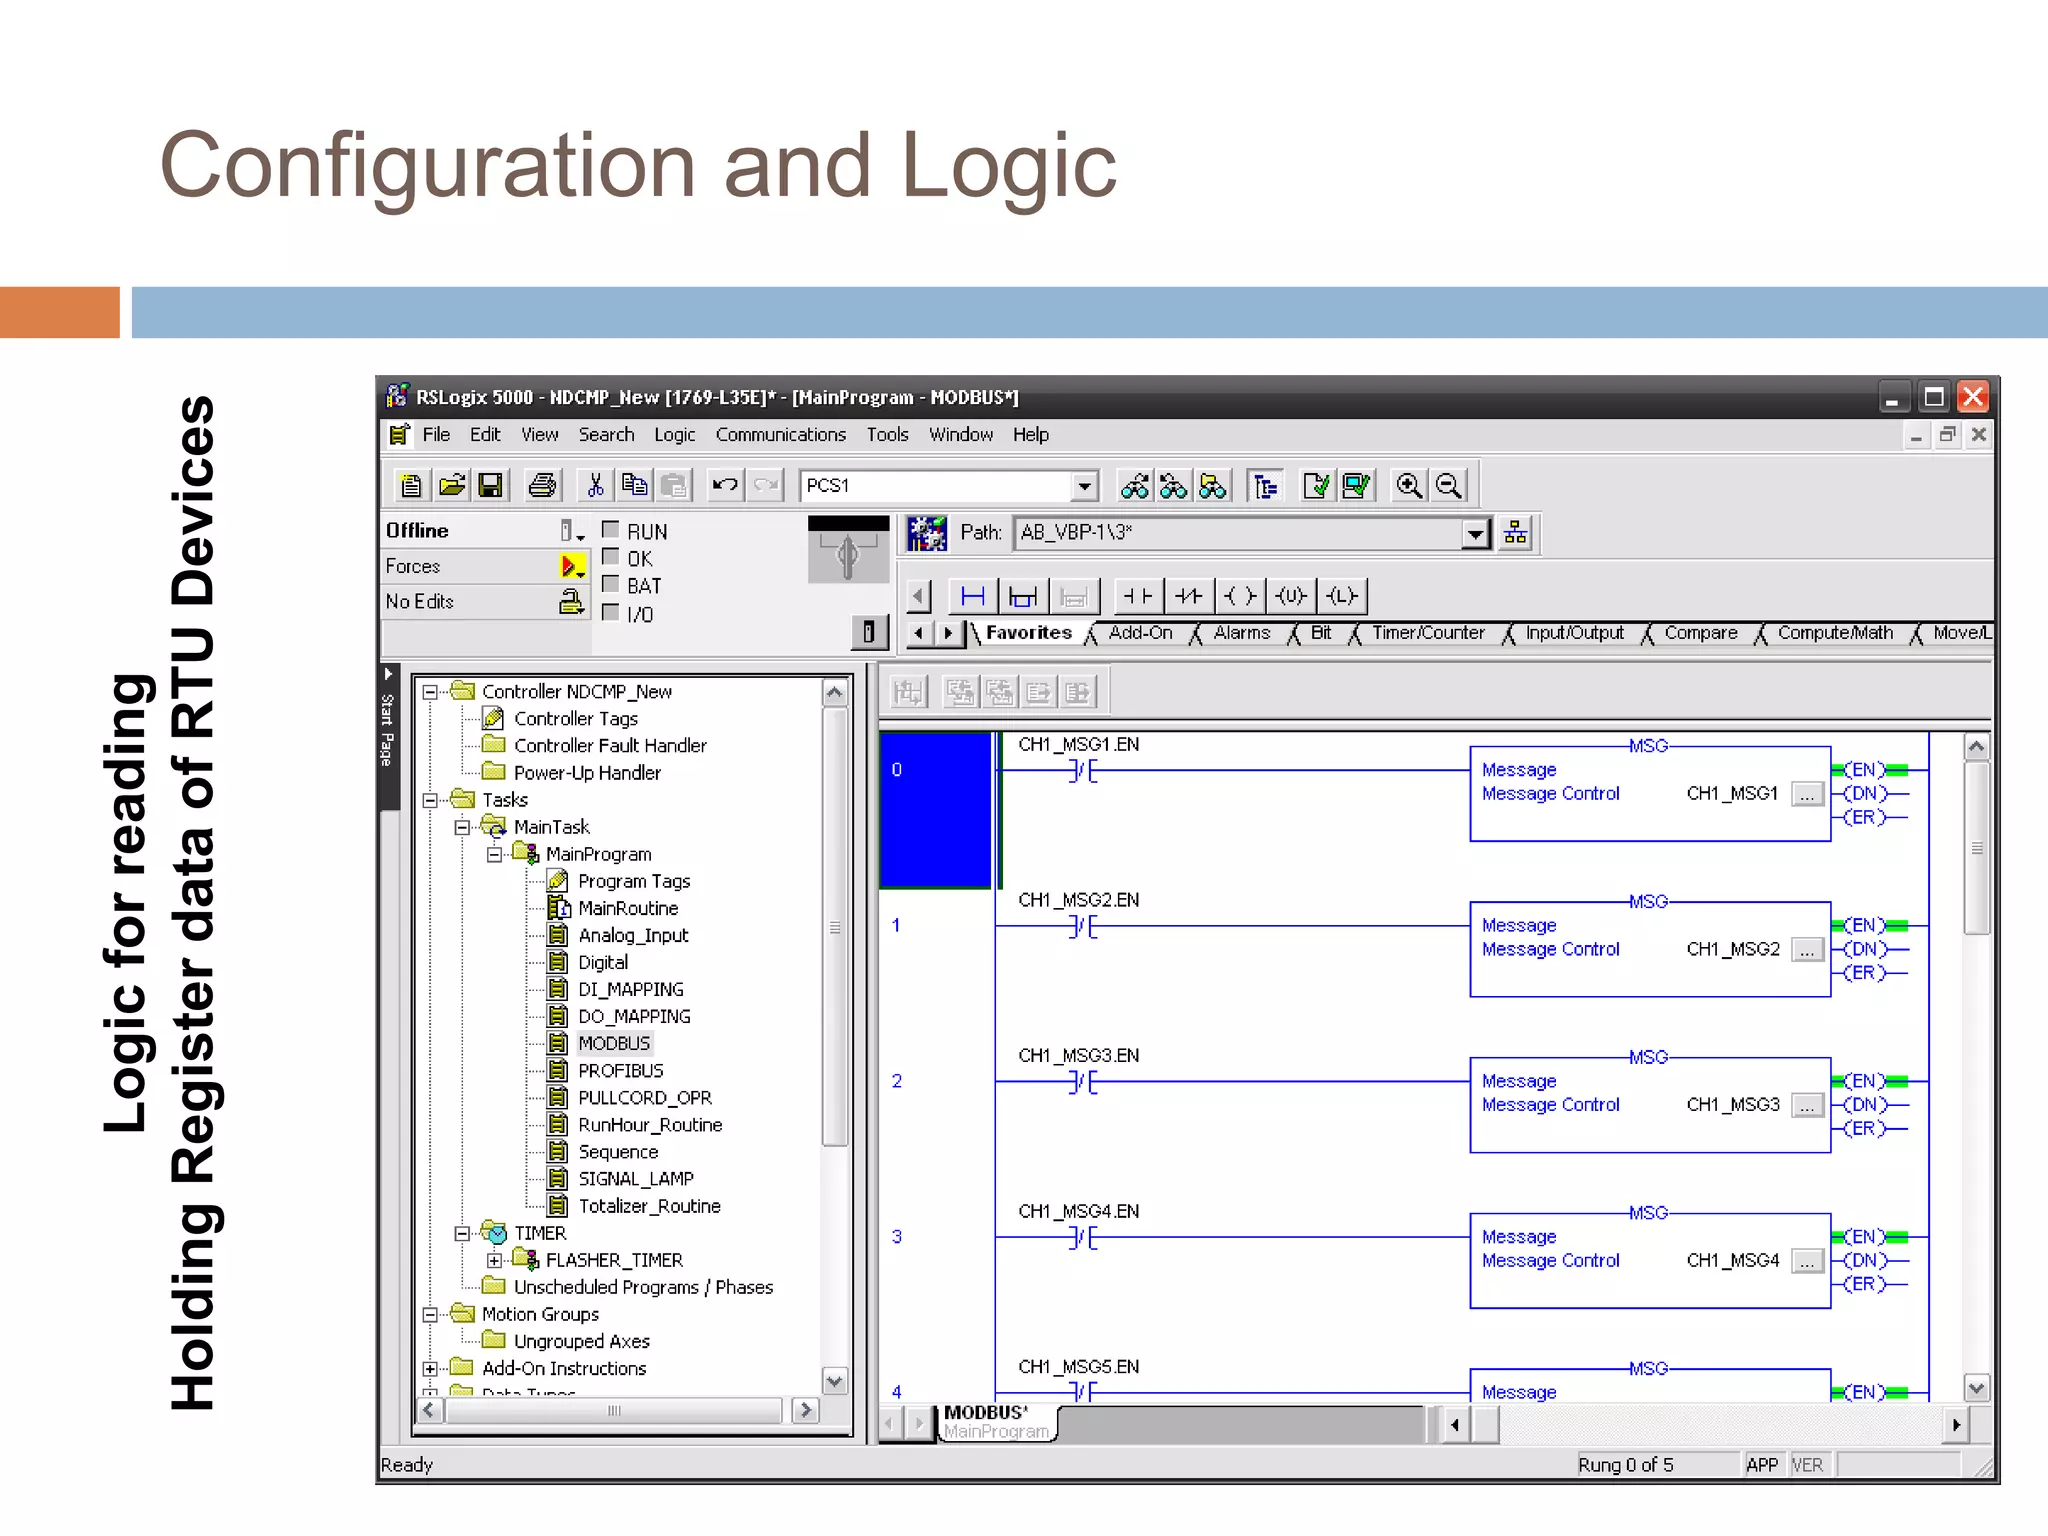2048x1536 pixels.
Task: Expand the Add-On Instructions node
Action: coord(430,1368)
